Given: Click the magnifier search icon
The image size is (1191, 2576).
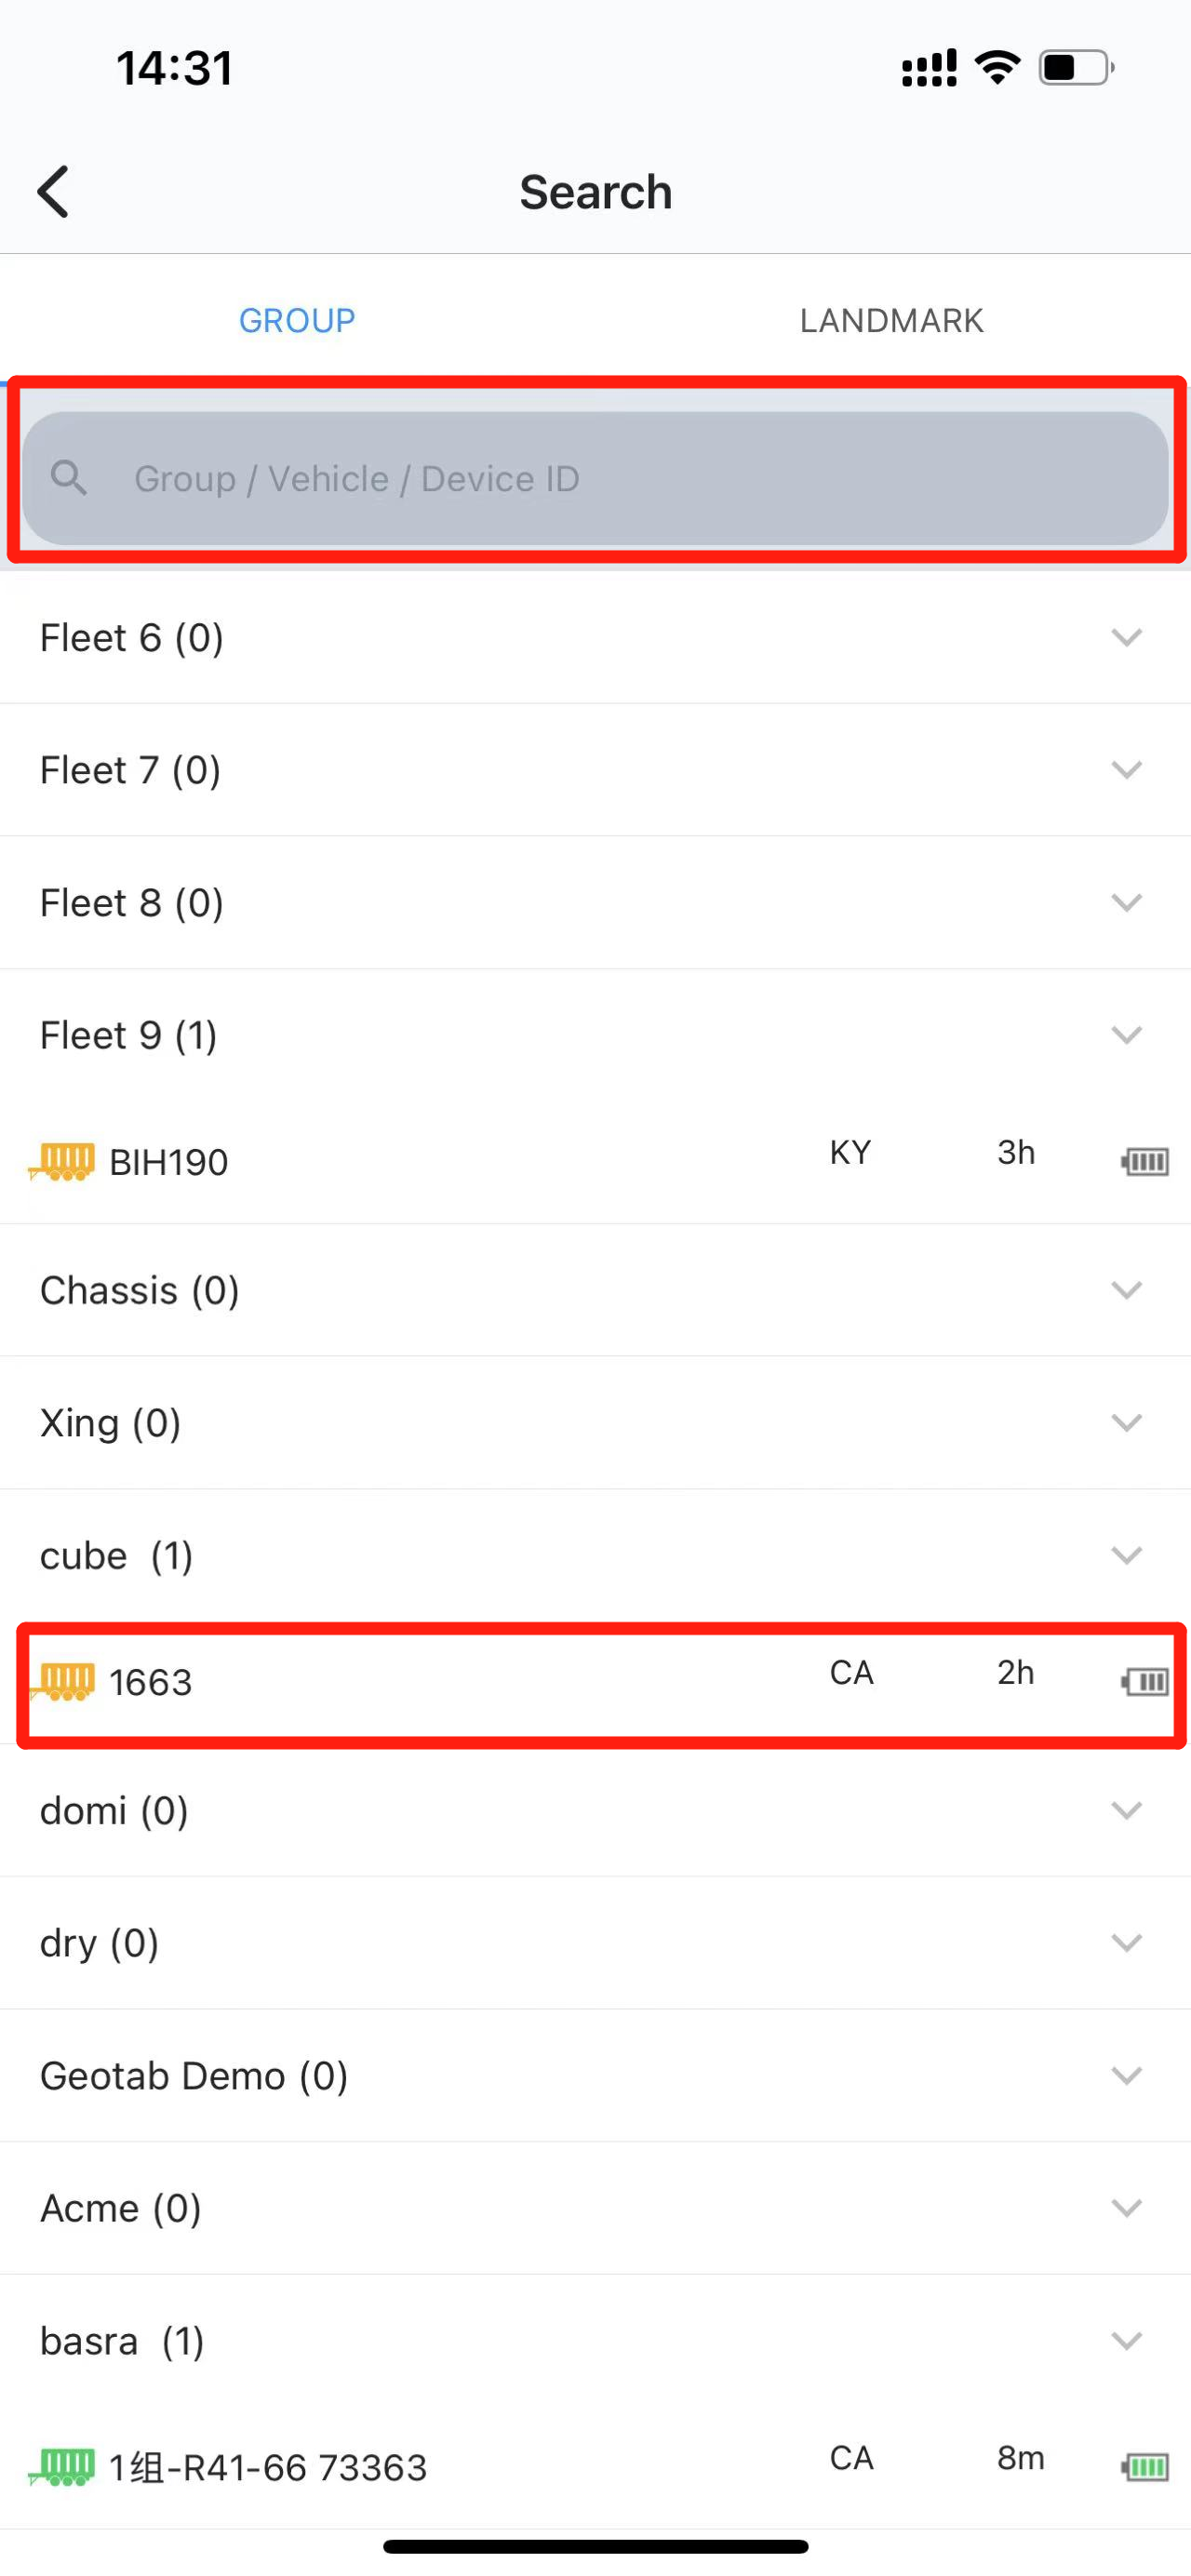Looking at the screenshot, I should pos(69,478).
